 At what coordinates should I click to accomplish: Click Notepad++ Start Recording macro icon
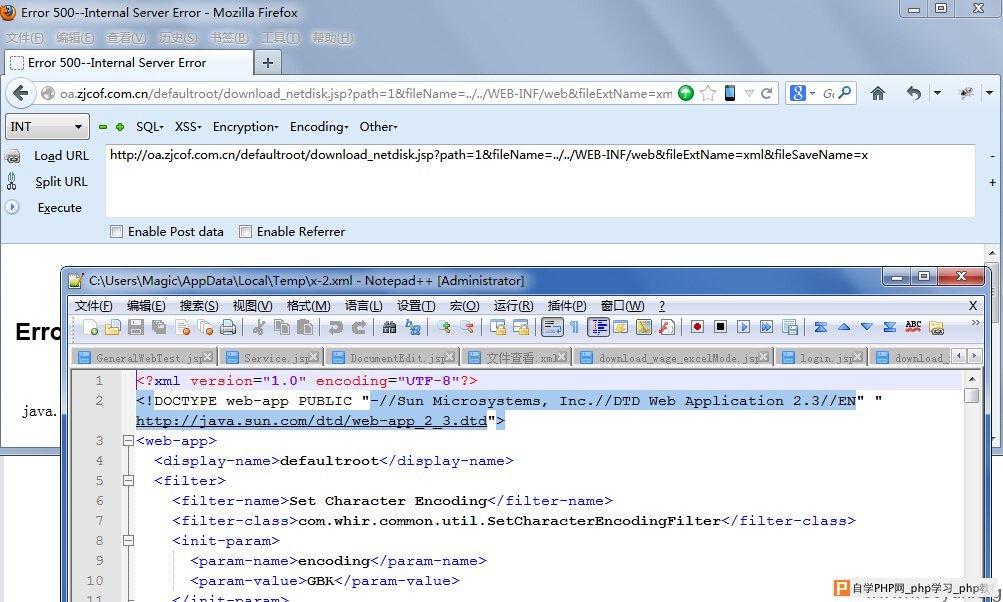[697, 328]
